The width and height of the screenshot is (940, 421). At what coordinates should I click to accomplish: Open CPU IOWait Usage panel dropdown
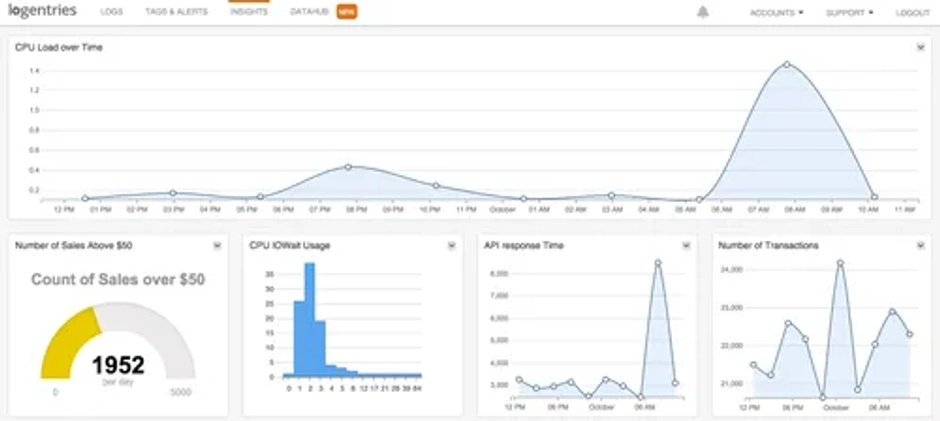(x=452, y=245)
